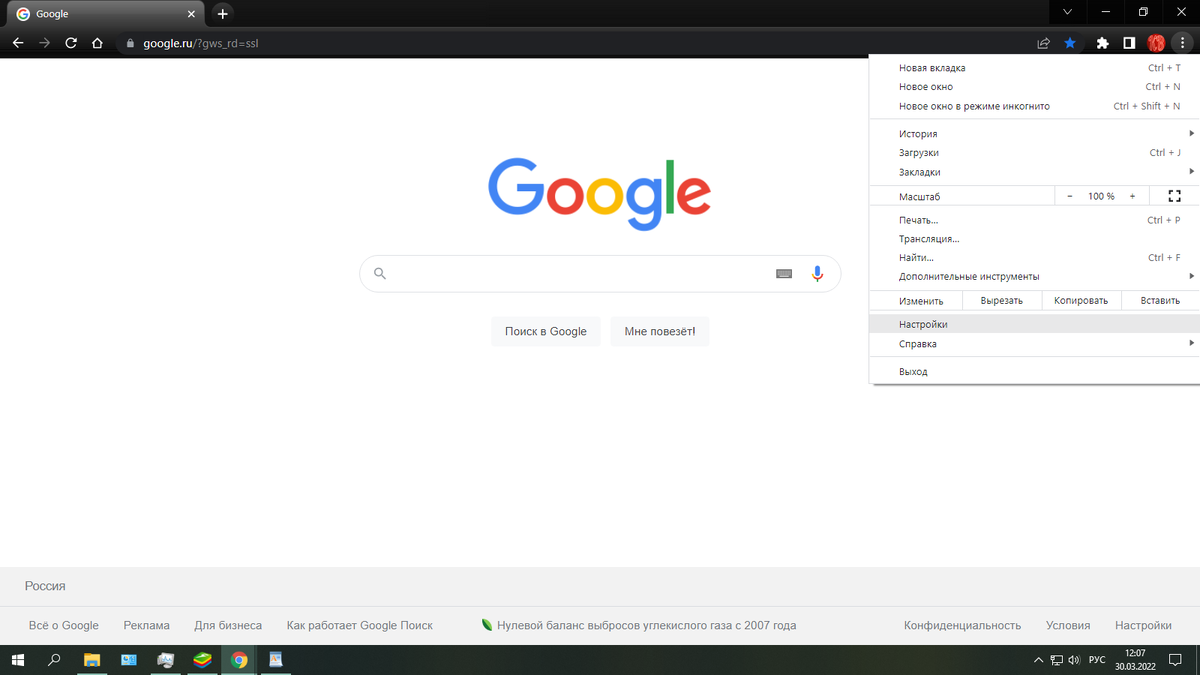Open the Windows Start menu

click(x=17, y=660)
